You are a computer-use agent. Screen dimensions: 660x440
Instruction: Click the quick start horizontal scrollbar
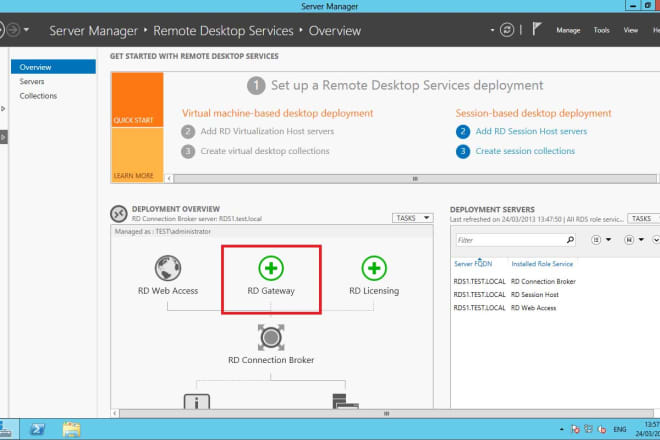pyautogui.click(x=415, y=179)
